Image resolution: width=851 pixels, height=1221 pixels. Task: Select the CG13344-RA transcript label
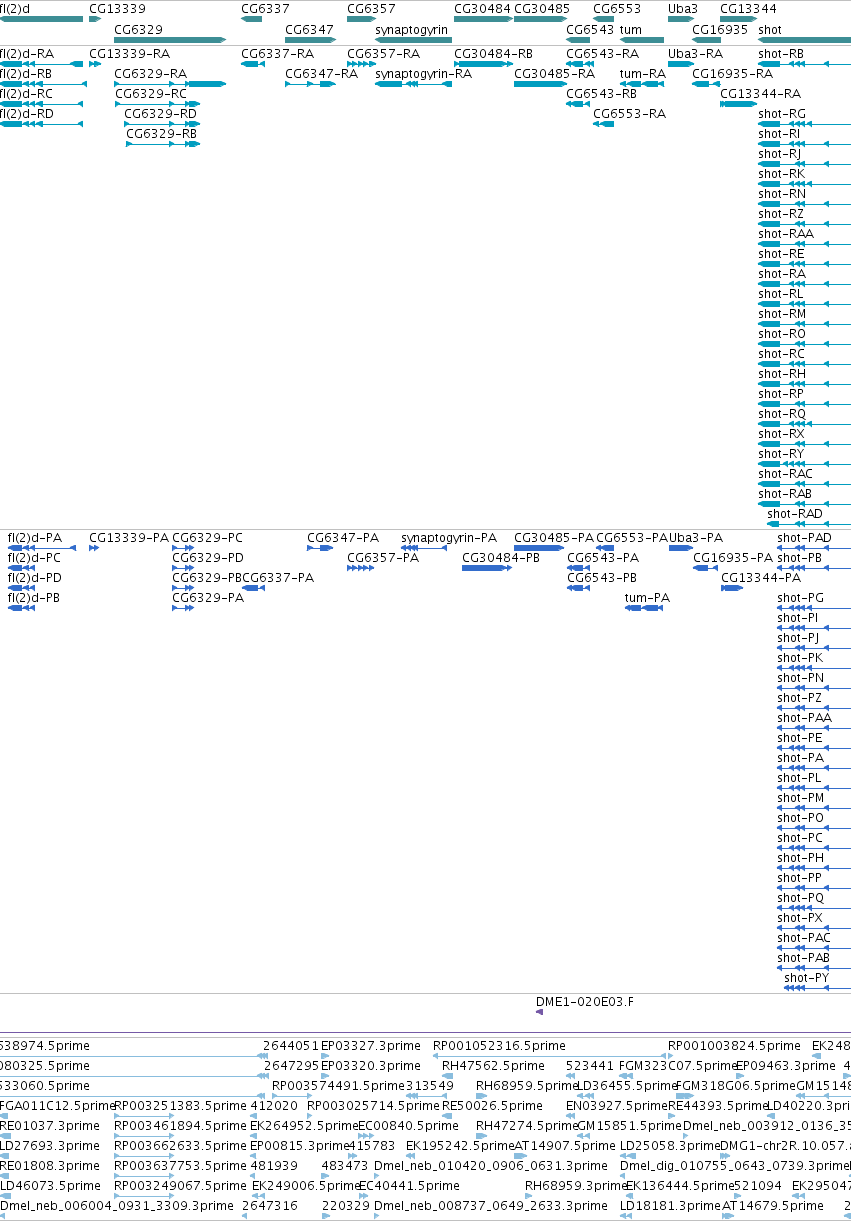click(x=760, y=93)
